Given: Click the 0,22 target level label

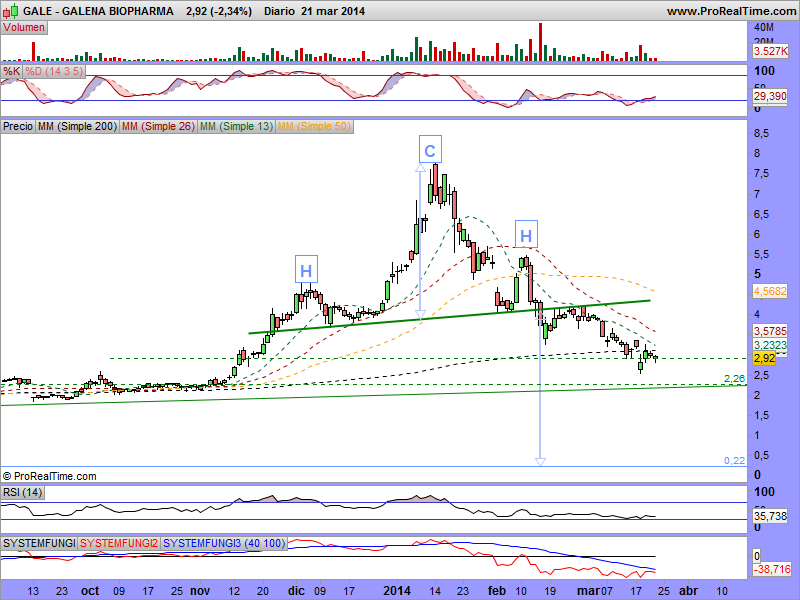Looking at the screenshot, I should 734,461.
